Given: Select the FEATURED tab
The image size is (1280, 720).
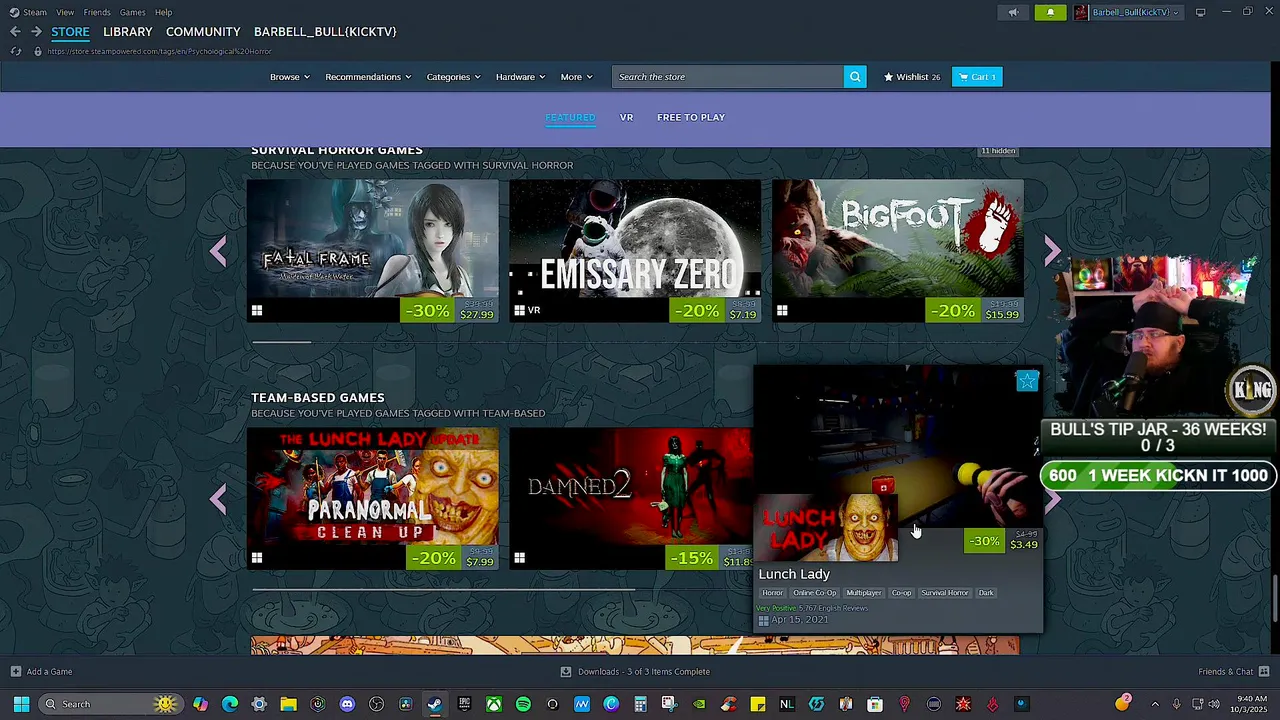Looking at the screenshot, I should coord(570,117).
